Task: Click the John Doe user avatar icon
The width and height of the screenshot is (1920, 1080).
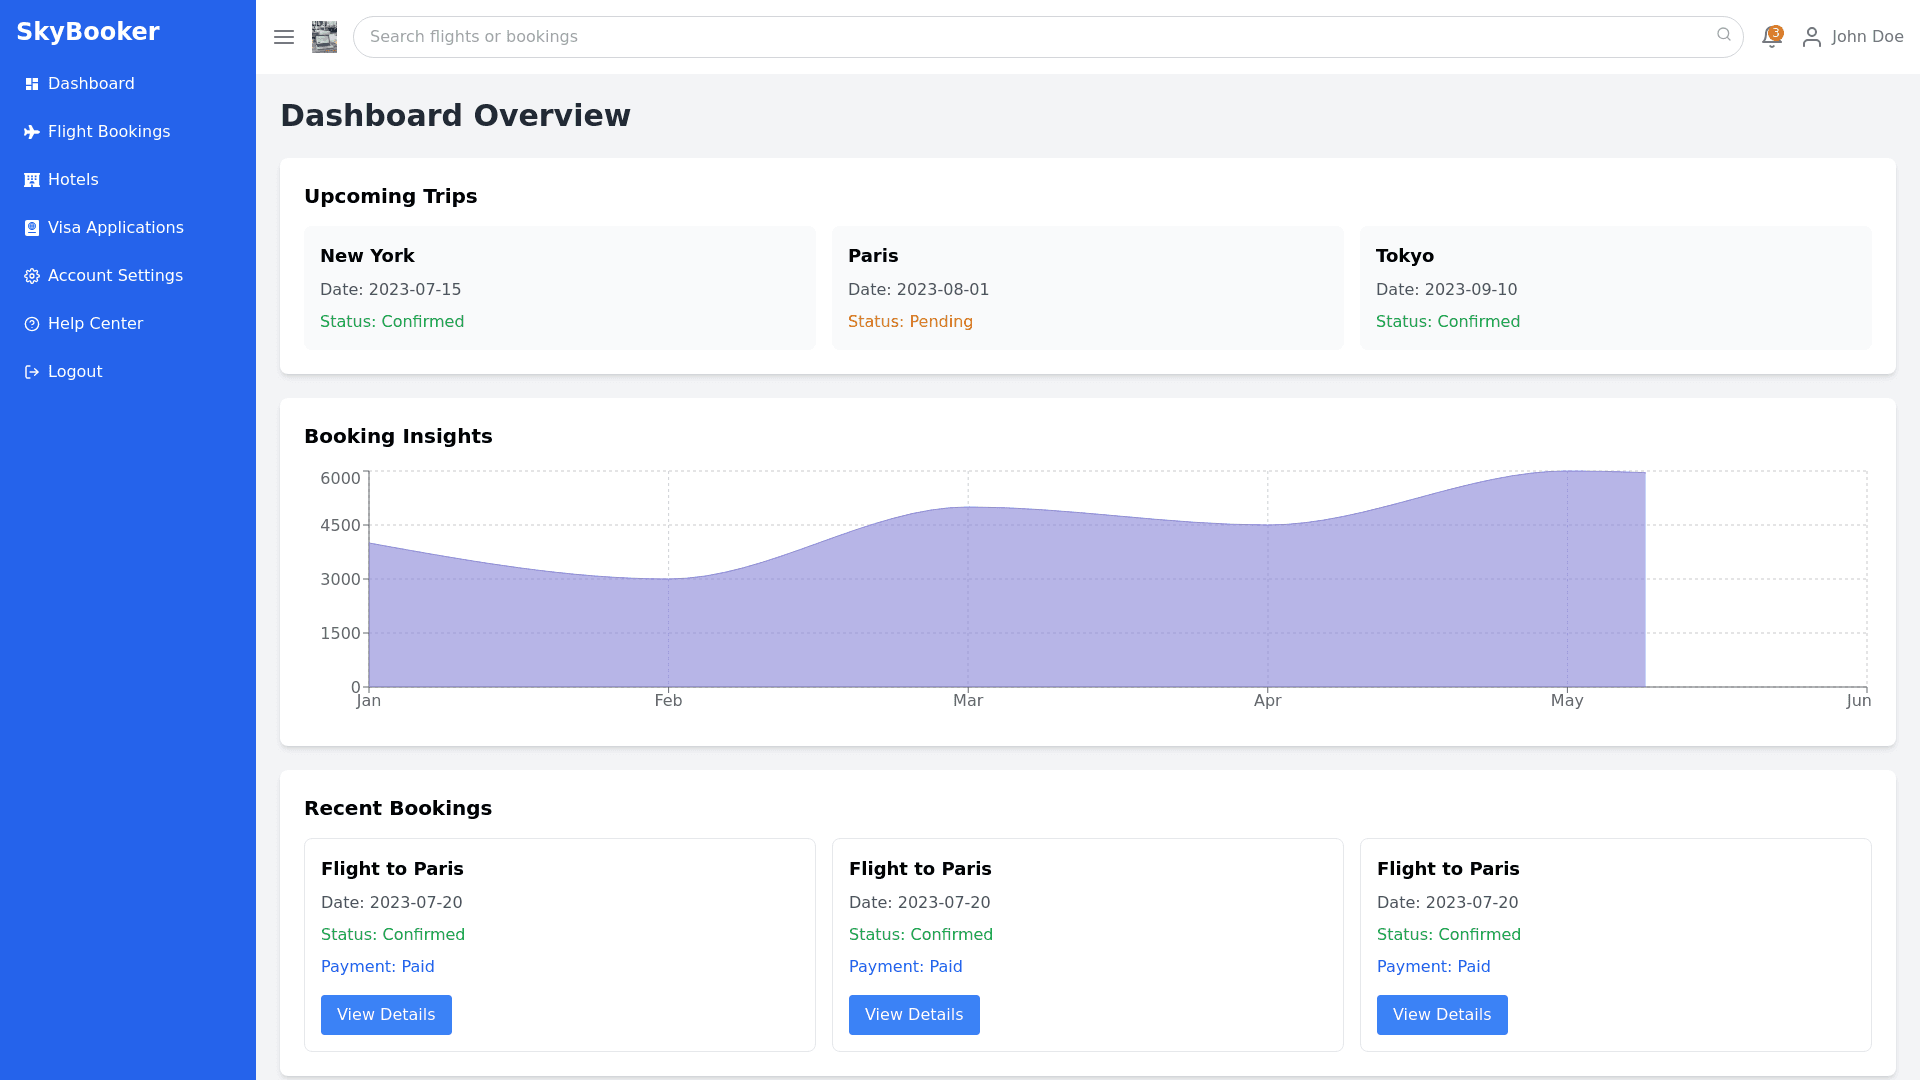Action: (x=1811, y=37)
